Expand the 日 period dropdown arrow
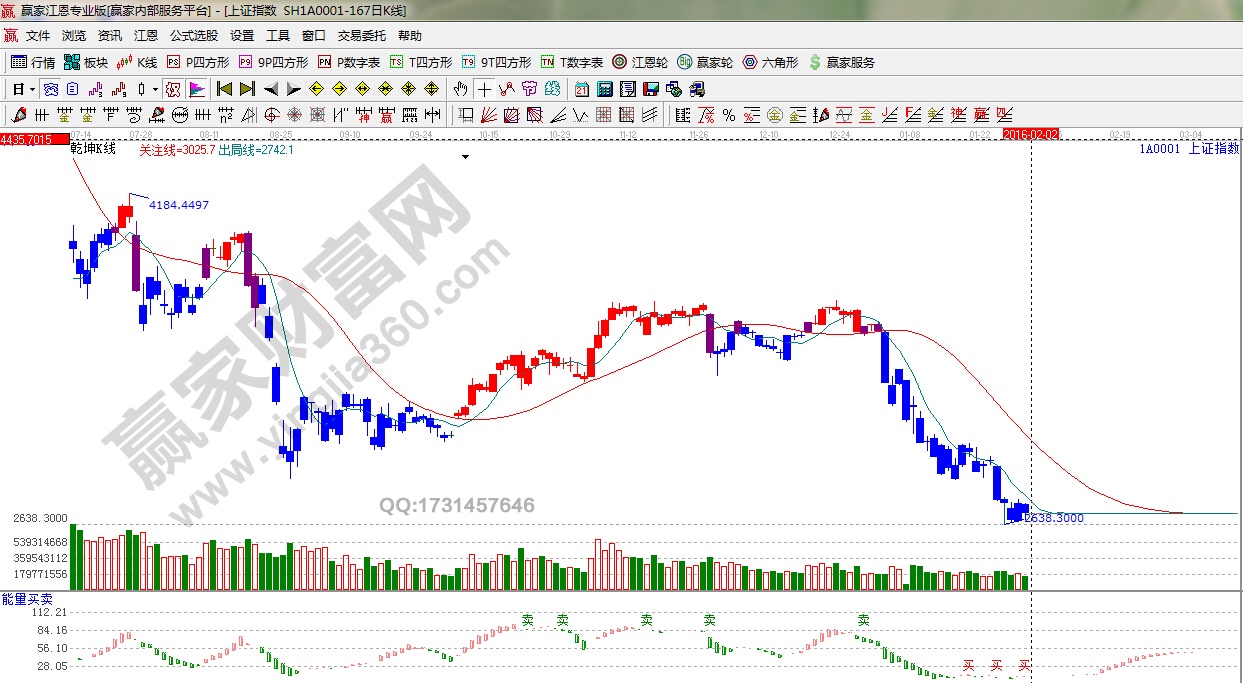This screenshot has height=683, width=1243. point(32,89)
